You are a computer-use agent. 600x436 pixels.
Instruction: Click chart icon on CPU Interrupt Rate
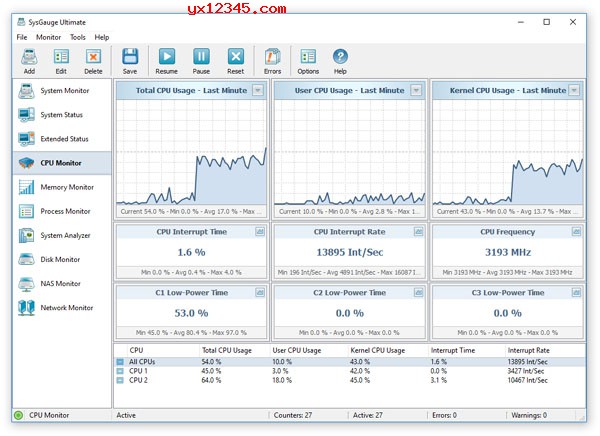tap(418, 232)
